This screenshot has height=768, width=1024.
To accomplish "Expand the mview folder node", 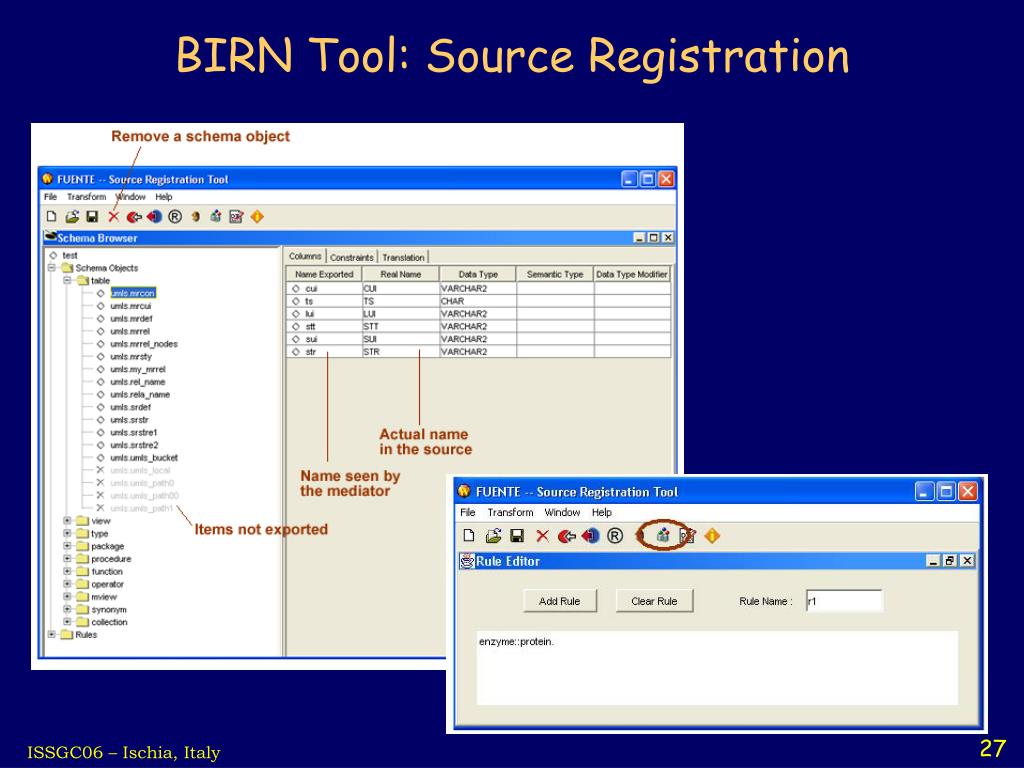I will coord(67,597).
